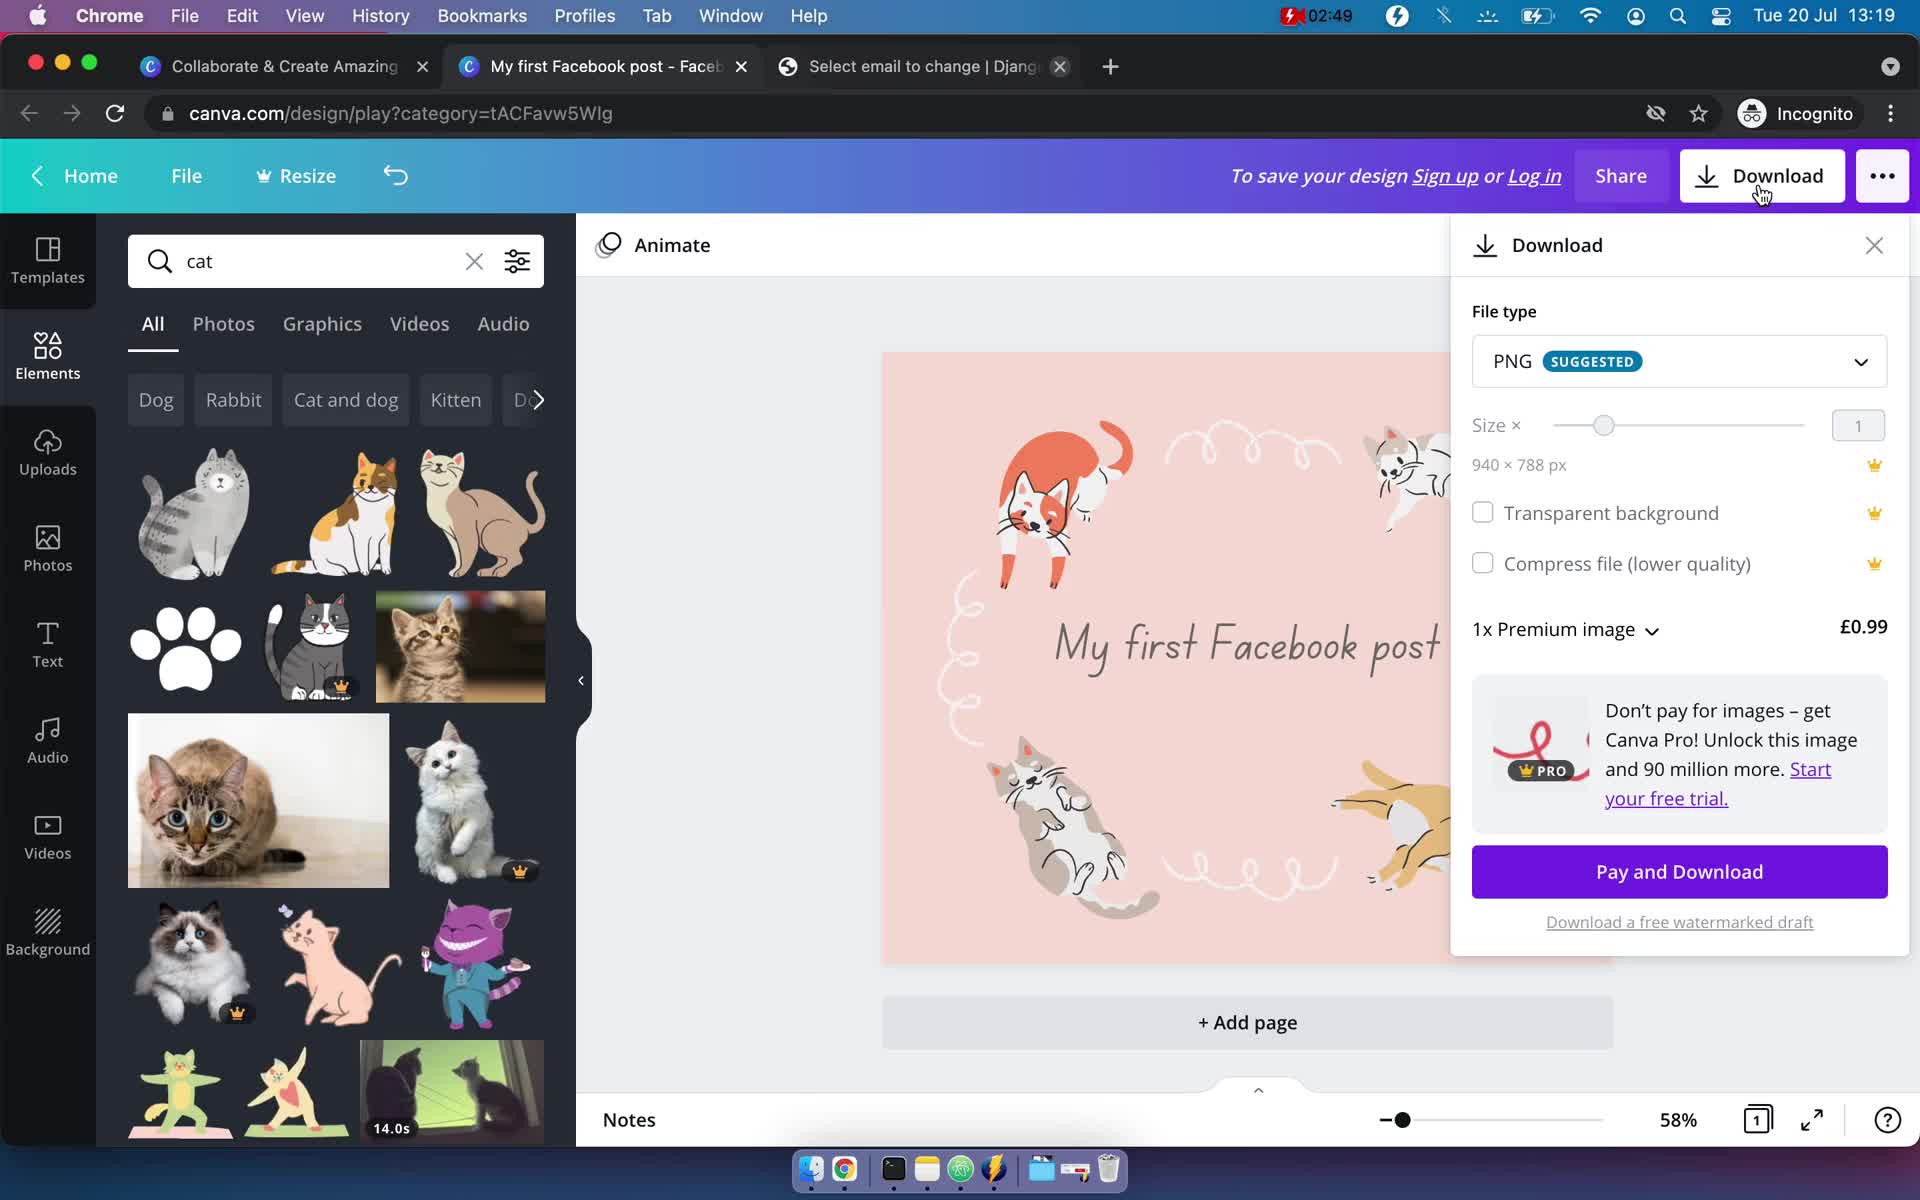Close the Download panel

1874,245
